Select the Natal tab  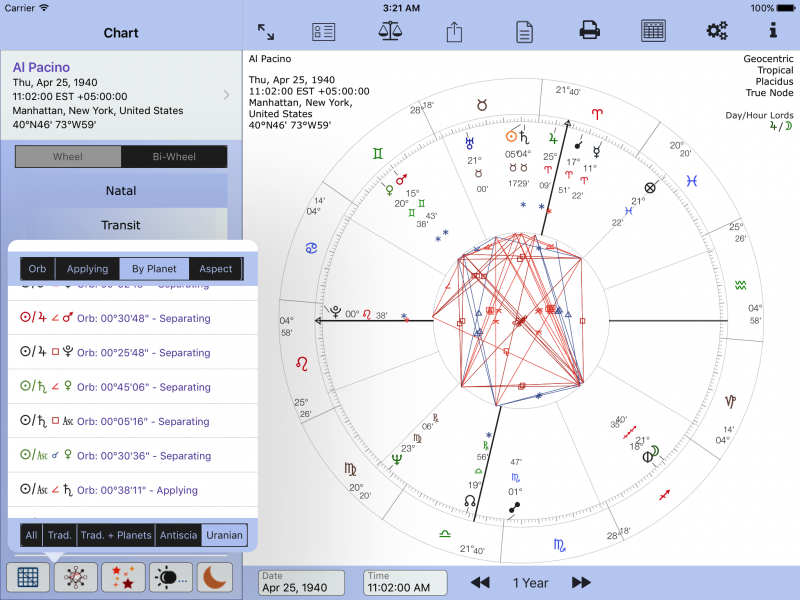120,190
